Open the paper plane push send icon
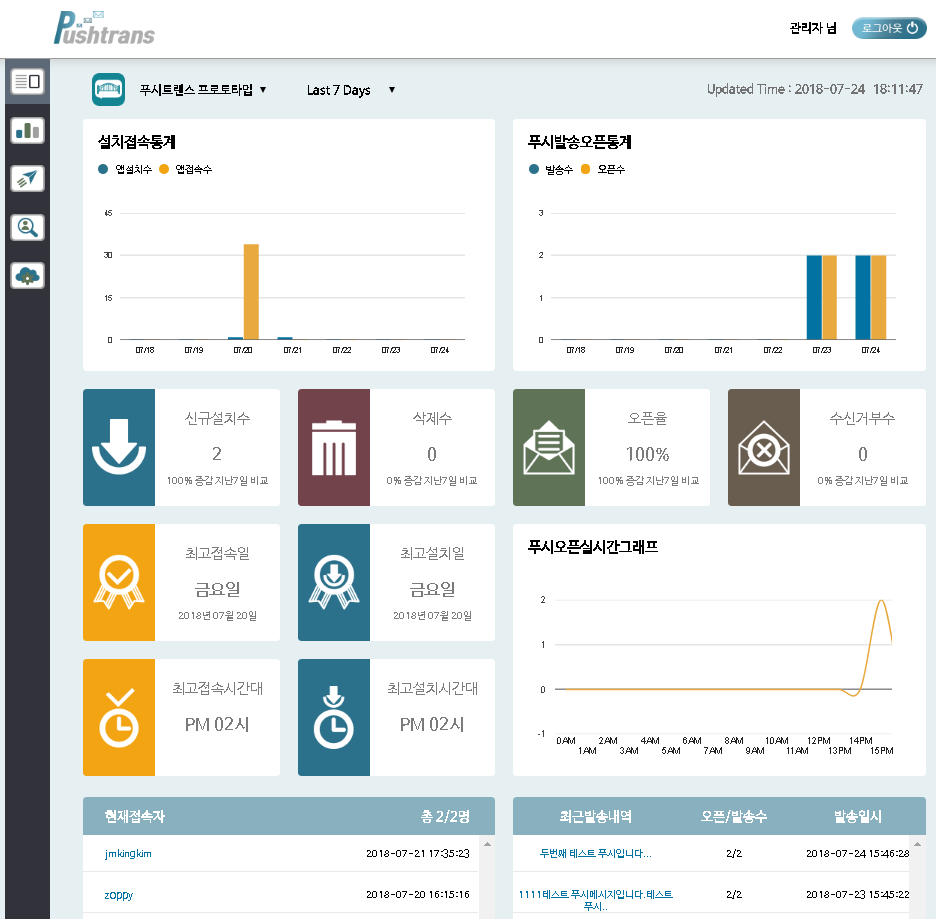The height and width of the screenshot is (919, 936). click(x=27, y=178)
